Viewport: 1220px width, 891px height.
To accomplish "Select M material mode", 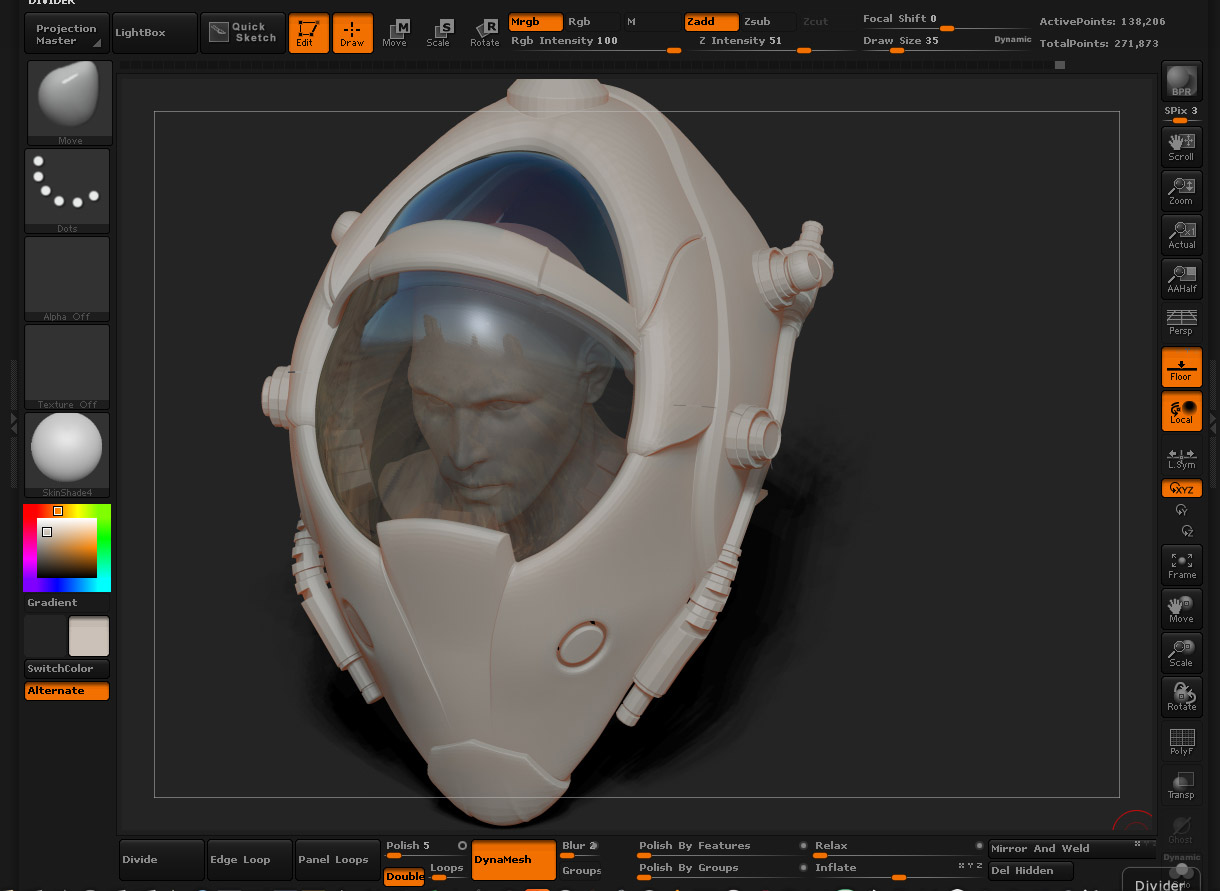I will coord(650,22).
